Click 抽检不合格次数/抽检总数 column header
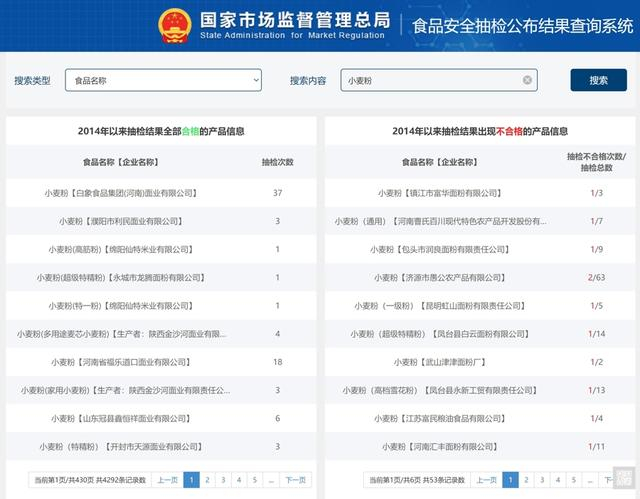Image resolution: width=640 pixels, height=499 pixels. [596, 162]
